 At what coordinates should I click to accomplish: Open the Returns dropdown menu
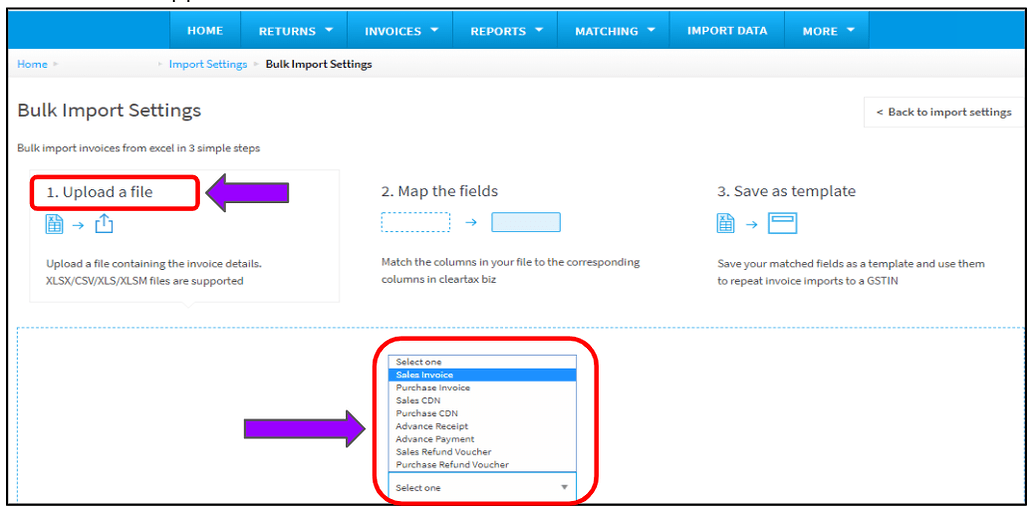[x=294, y=31]
